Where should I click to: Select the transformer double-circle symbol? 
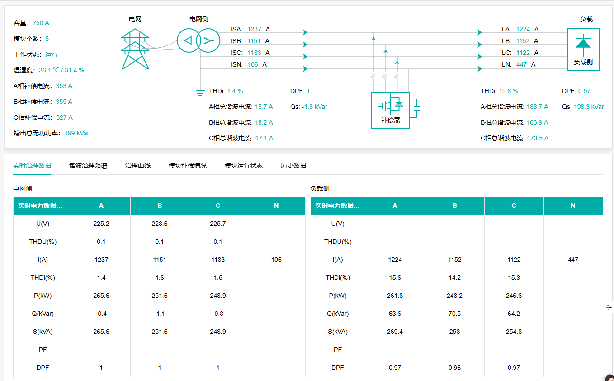pos(198,40)
